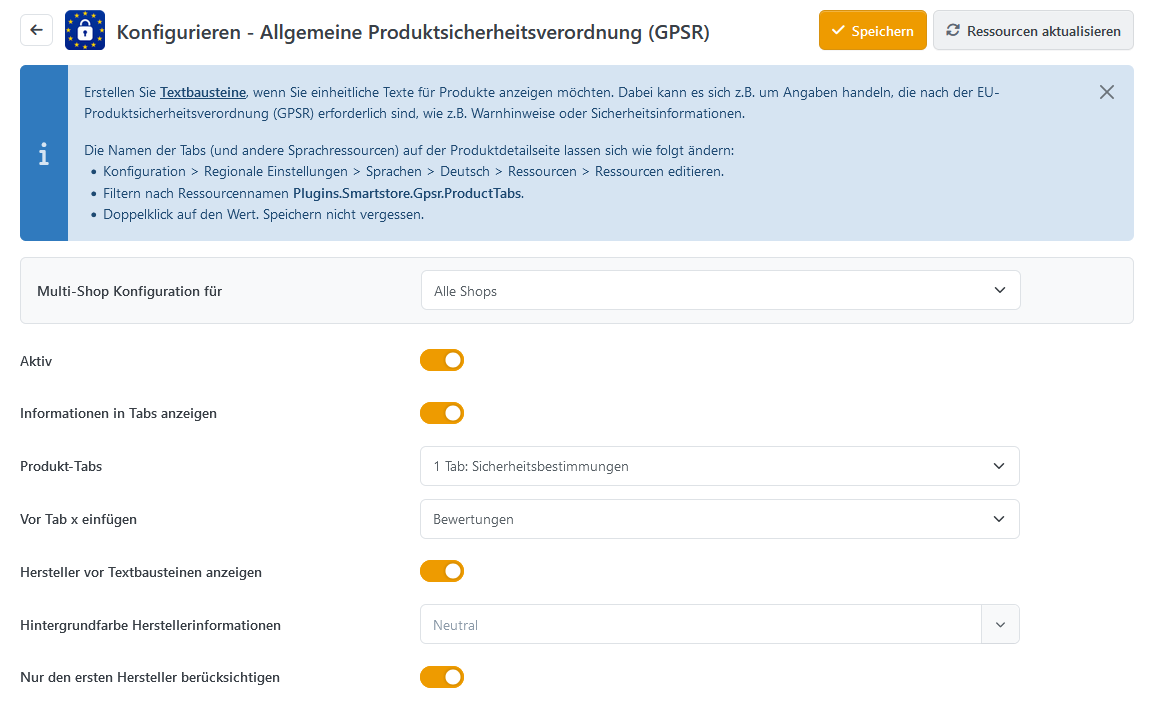Enable the Aktiv toggle
This screenshot has height=705, width=1149.
click(x=442, y=360)
